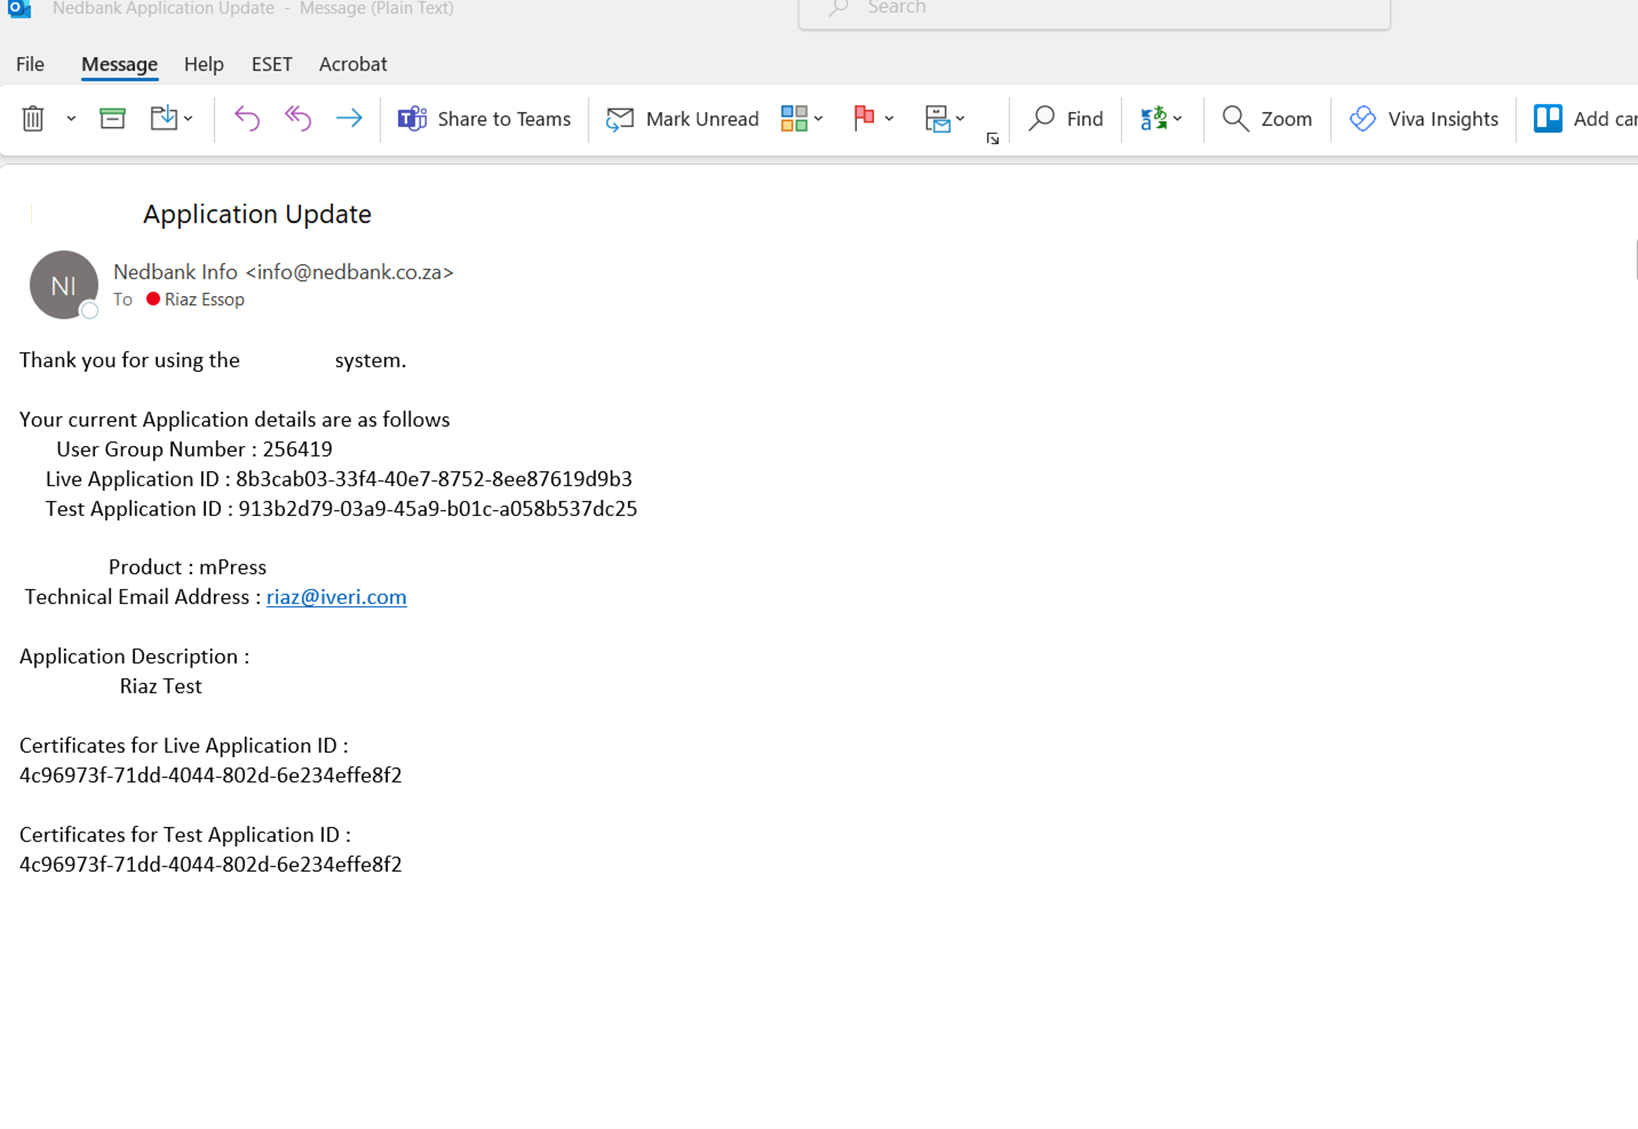Click the red presence dot beside Riaz Essop
Image resolution: width=1638 pixels, height=1129 pixels.
pyautogui.click(x=153, y=298)
